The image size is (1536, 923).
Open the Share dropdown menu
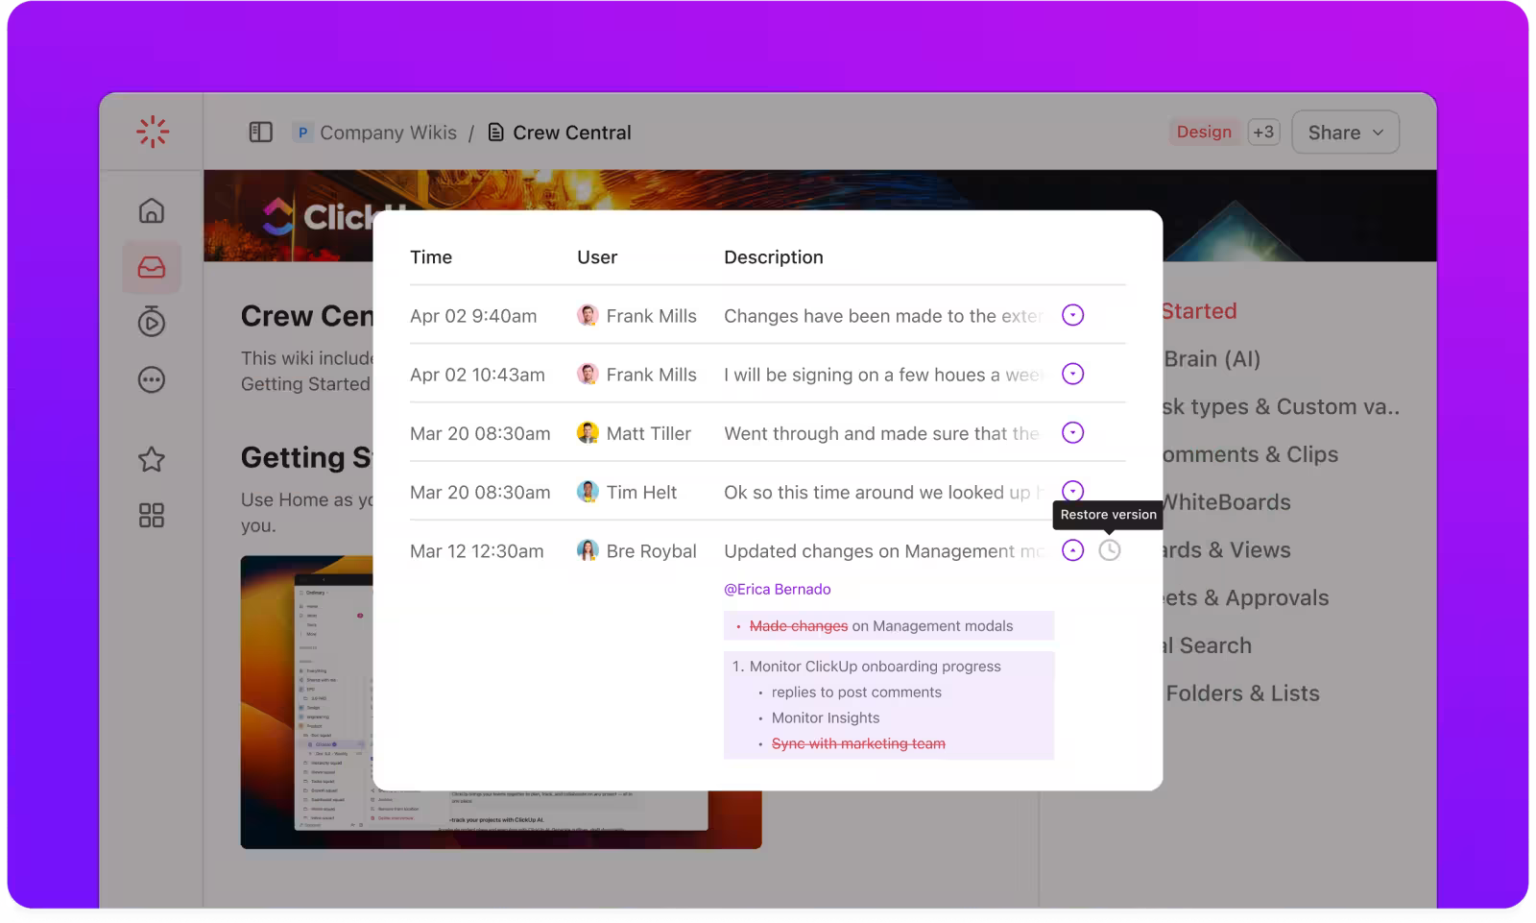tap(1344, 131)
